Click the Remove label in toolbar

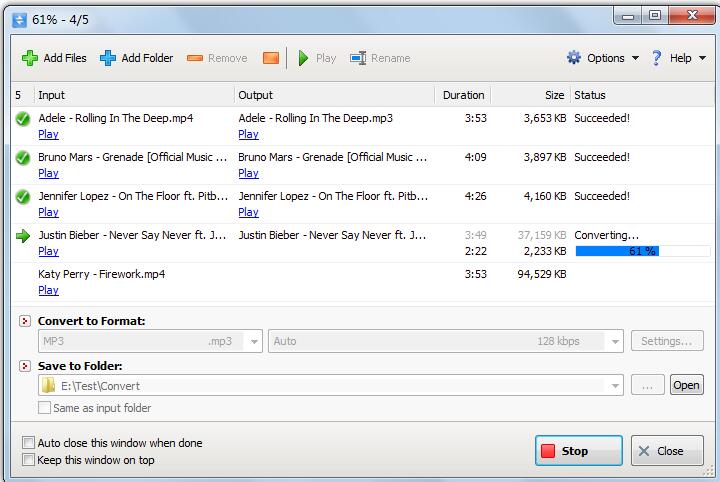tap(227, 58)
